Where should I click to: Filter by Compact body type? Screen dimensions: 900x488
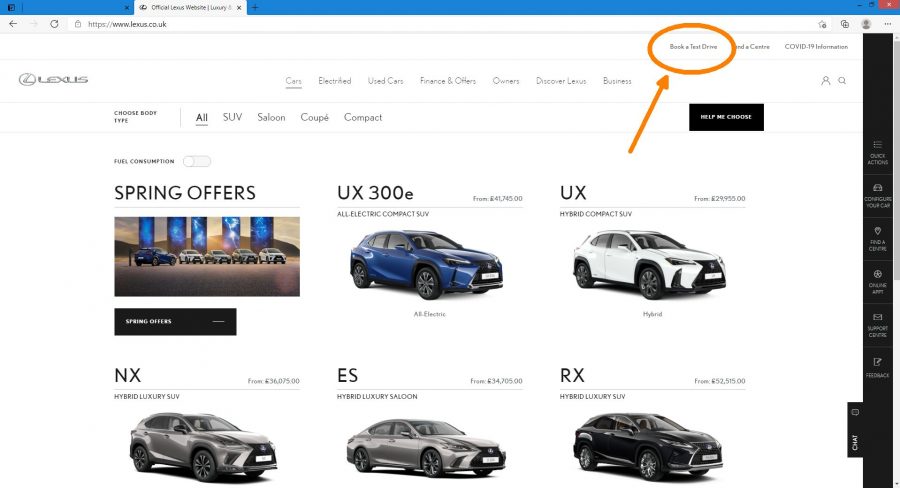click(x=363, y=117)
